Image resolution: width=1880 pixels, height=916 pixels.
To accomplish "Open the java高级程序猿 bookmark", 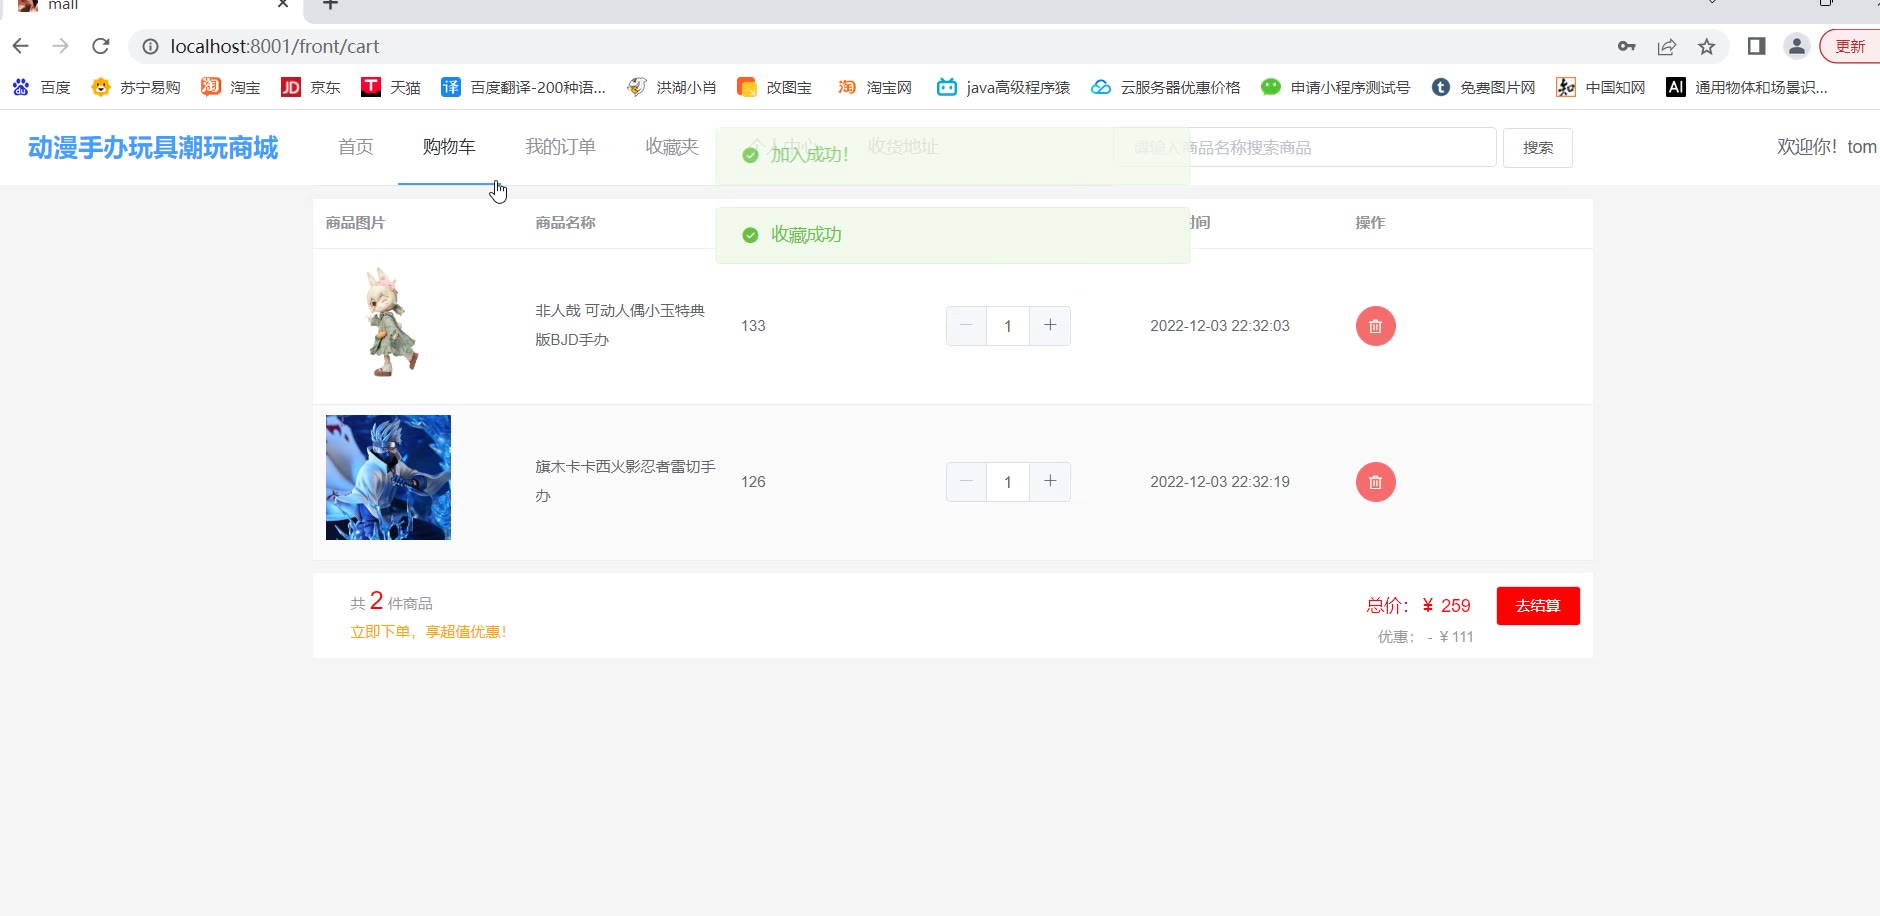I will pyautogui.click(x=1003, y=88).
